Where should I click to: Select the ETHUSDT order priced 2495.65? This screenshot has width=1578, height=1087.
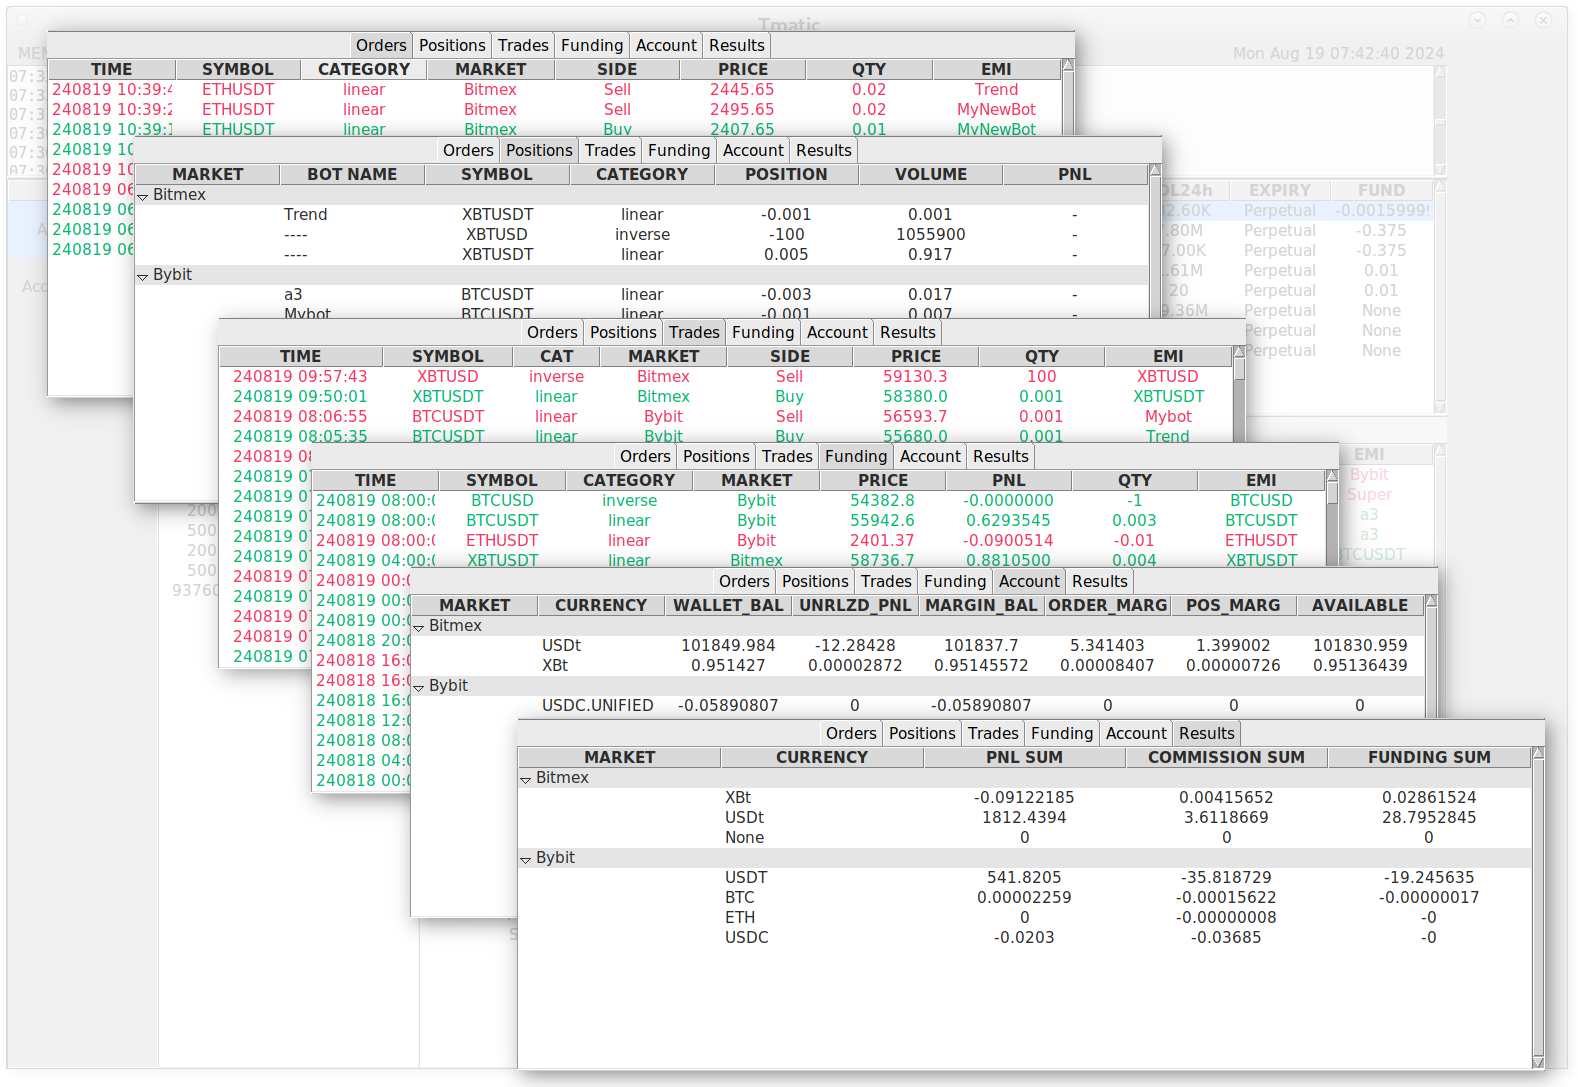555,109
